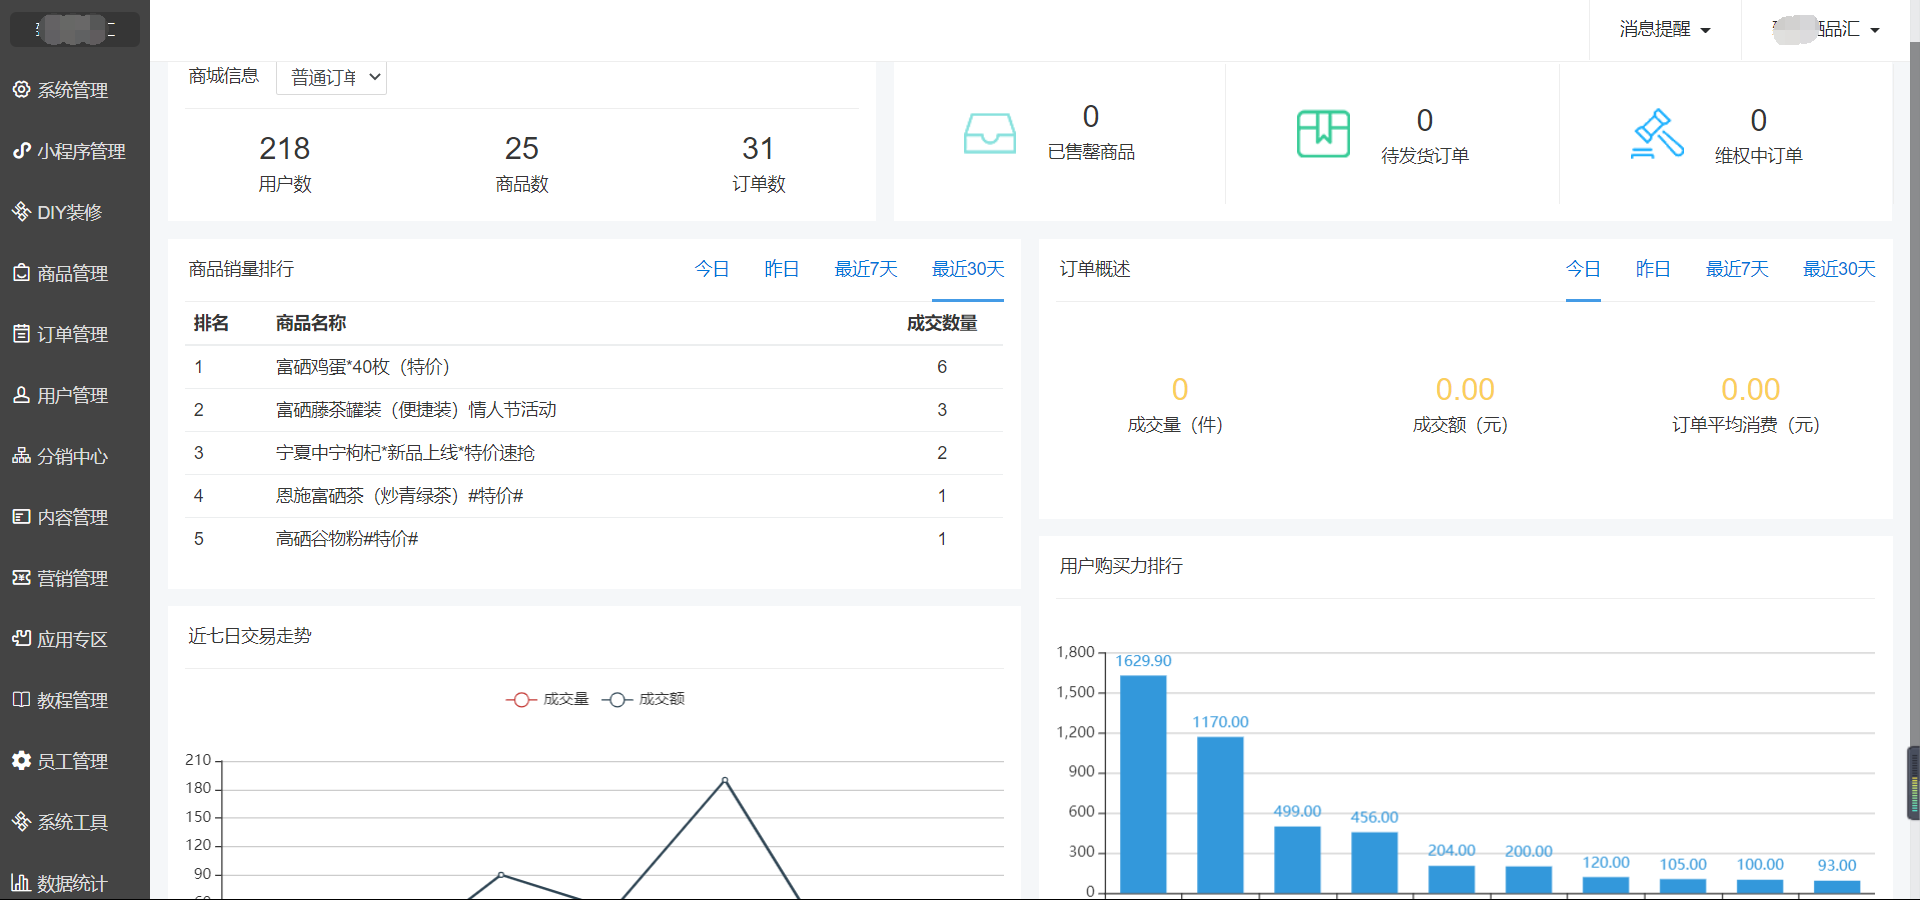Open 内容管理 menu in sidebar
The image size is (1920, 900).
(75, 517)
